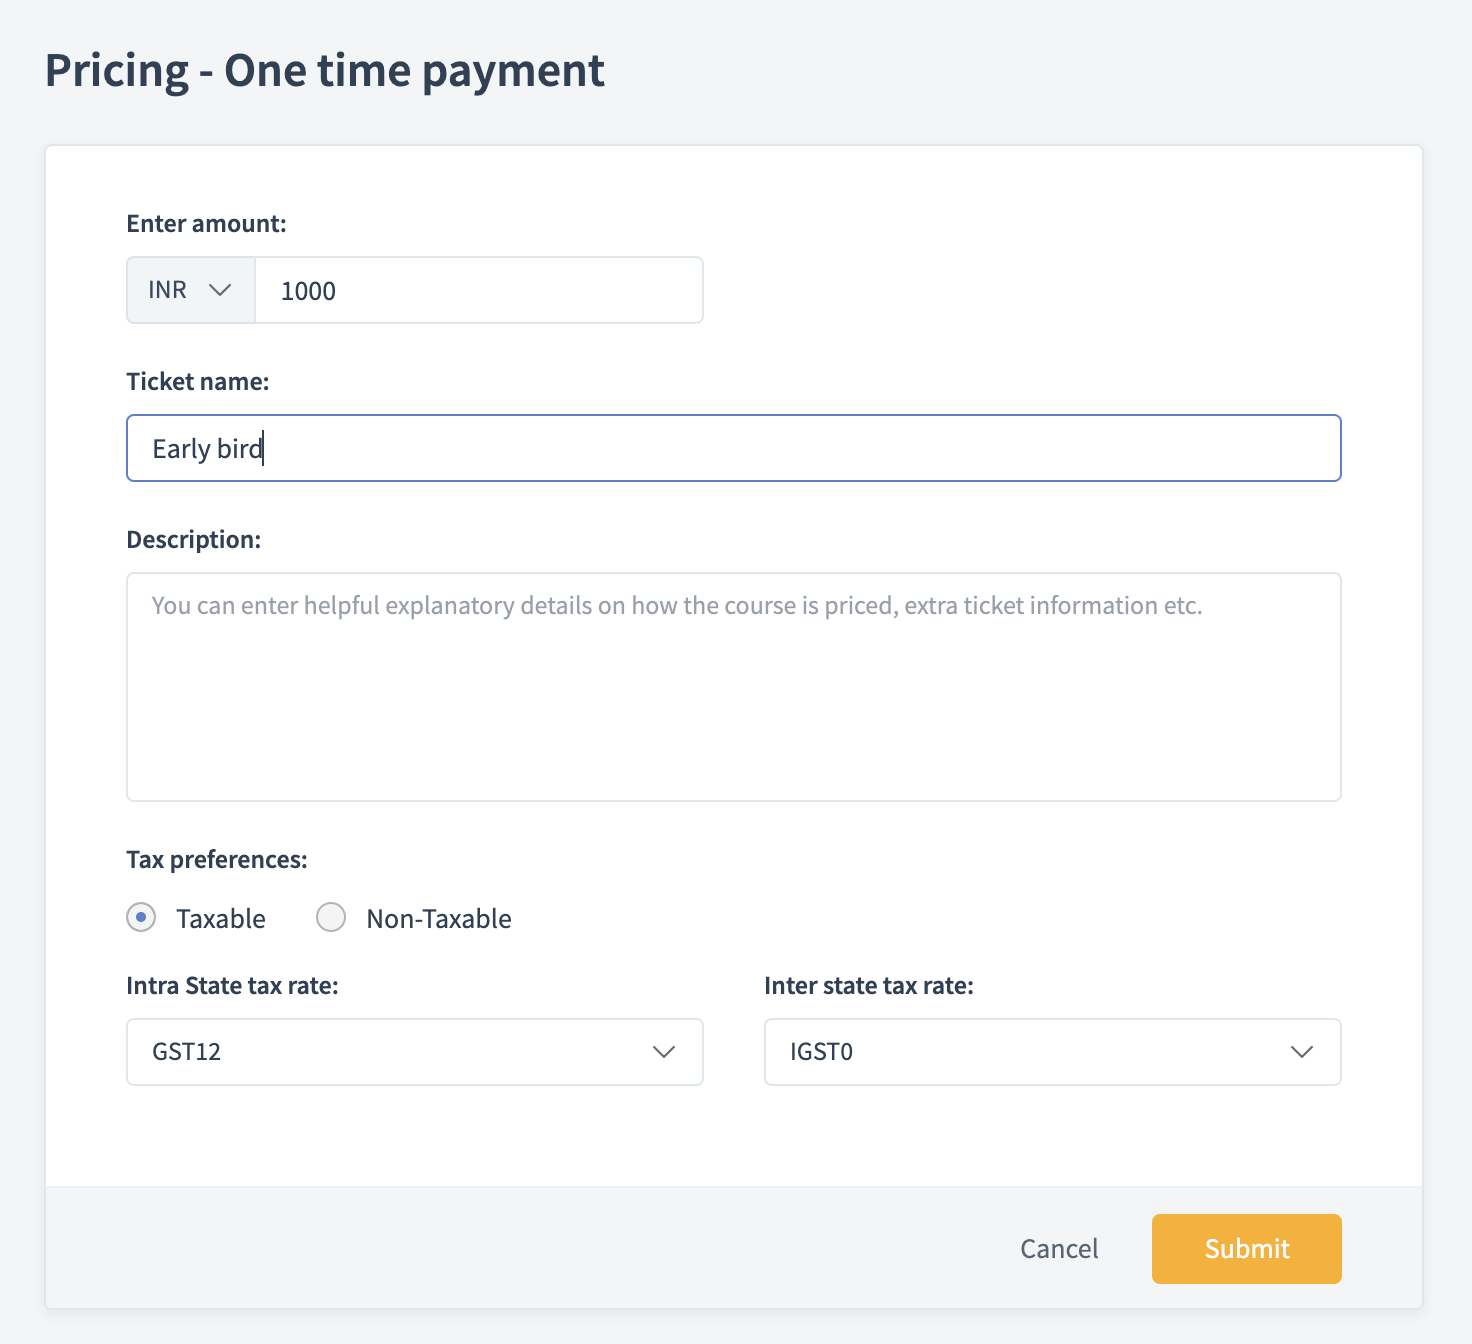Viewport: 1472px width, 1344px height.
Task: Open the INR currency selector
Action: 190,290
